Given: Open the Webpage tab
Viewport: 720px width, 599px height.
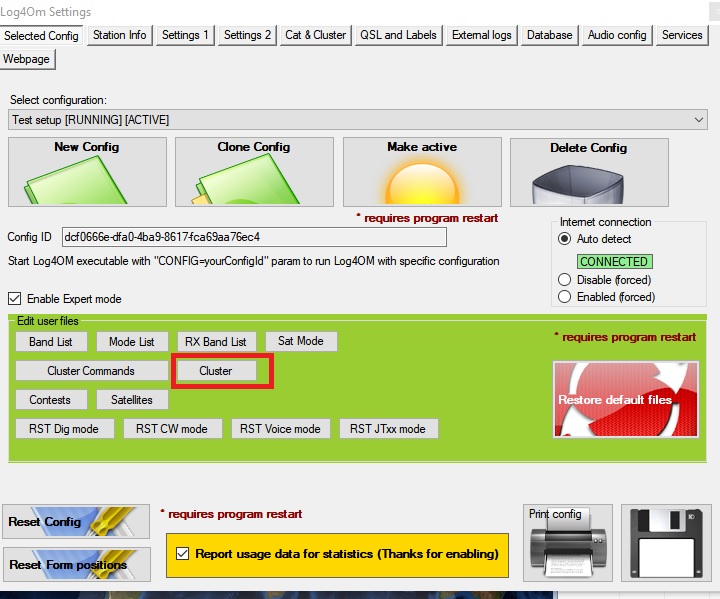Looking at the screenshot, I should [x=27, y=59].
